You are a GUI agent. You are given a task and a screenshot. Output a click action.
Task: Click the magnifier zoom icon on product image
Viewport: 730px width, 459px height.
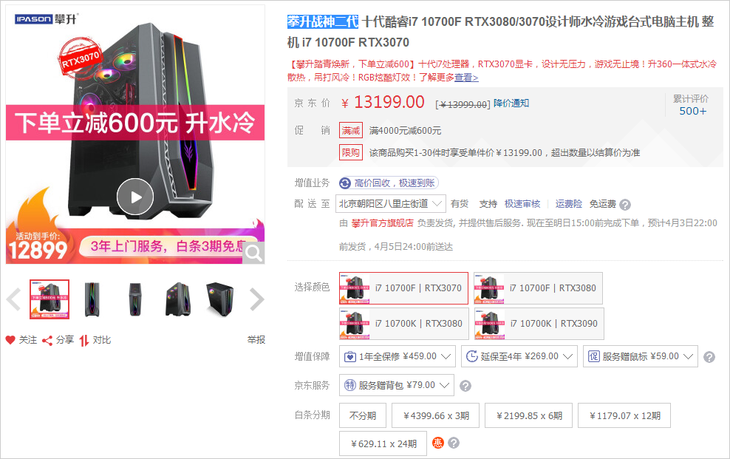pyautogui.click(x=254, y=253)
